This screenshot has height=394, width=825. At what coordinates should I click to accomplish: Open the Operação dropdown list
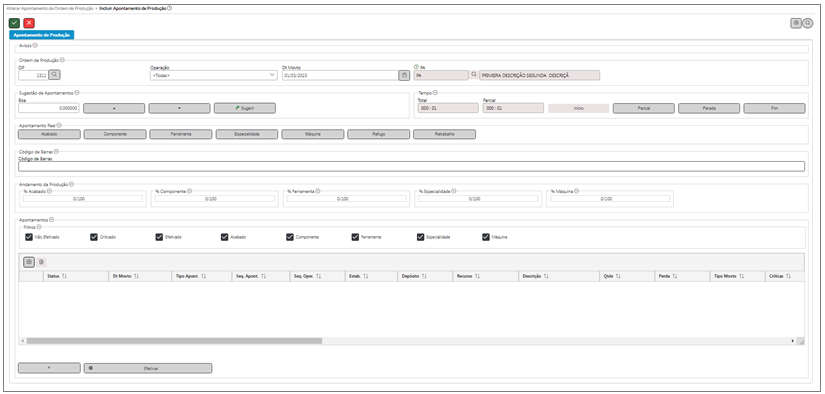(x=213, y=75)
